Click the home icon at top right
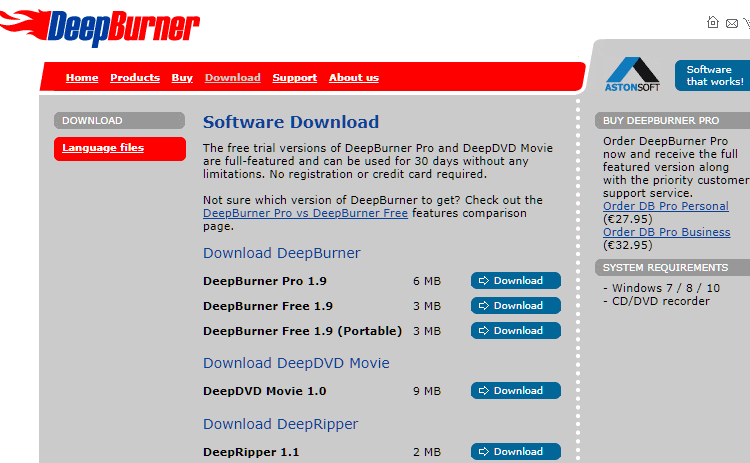Screen dimensions: 750x463 pos(713,22)
